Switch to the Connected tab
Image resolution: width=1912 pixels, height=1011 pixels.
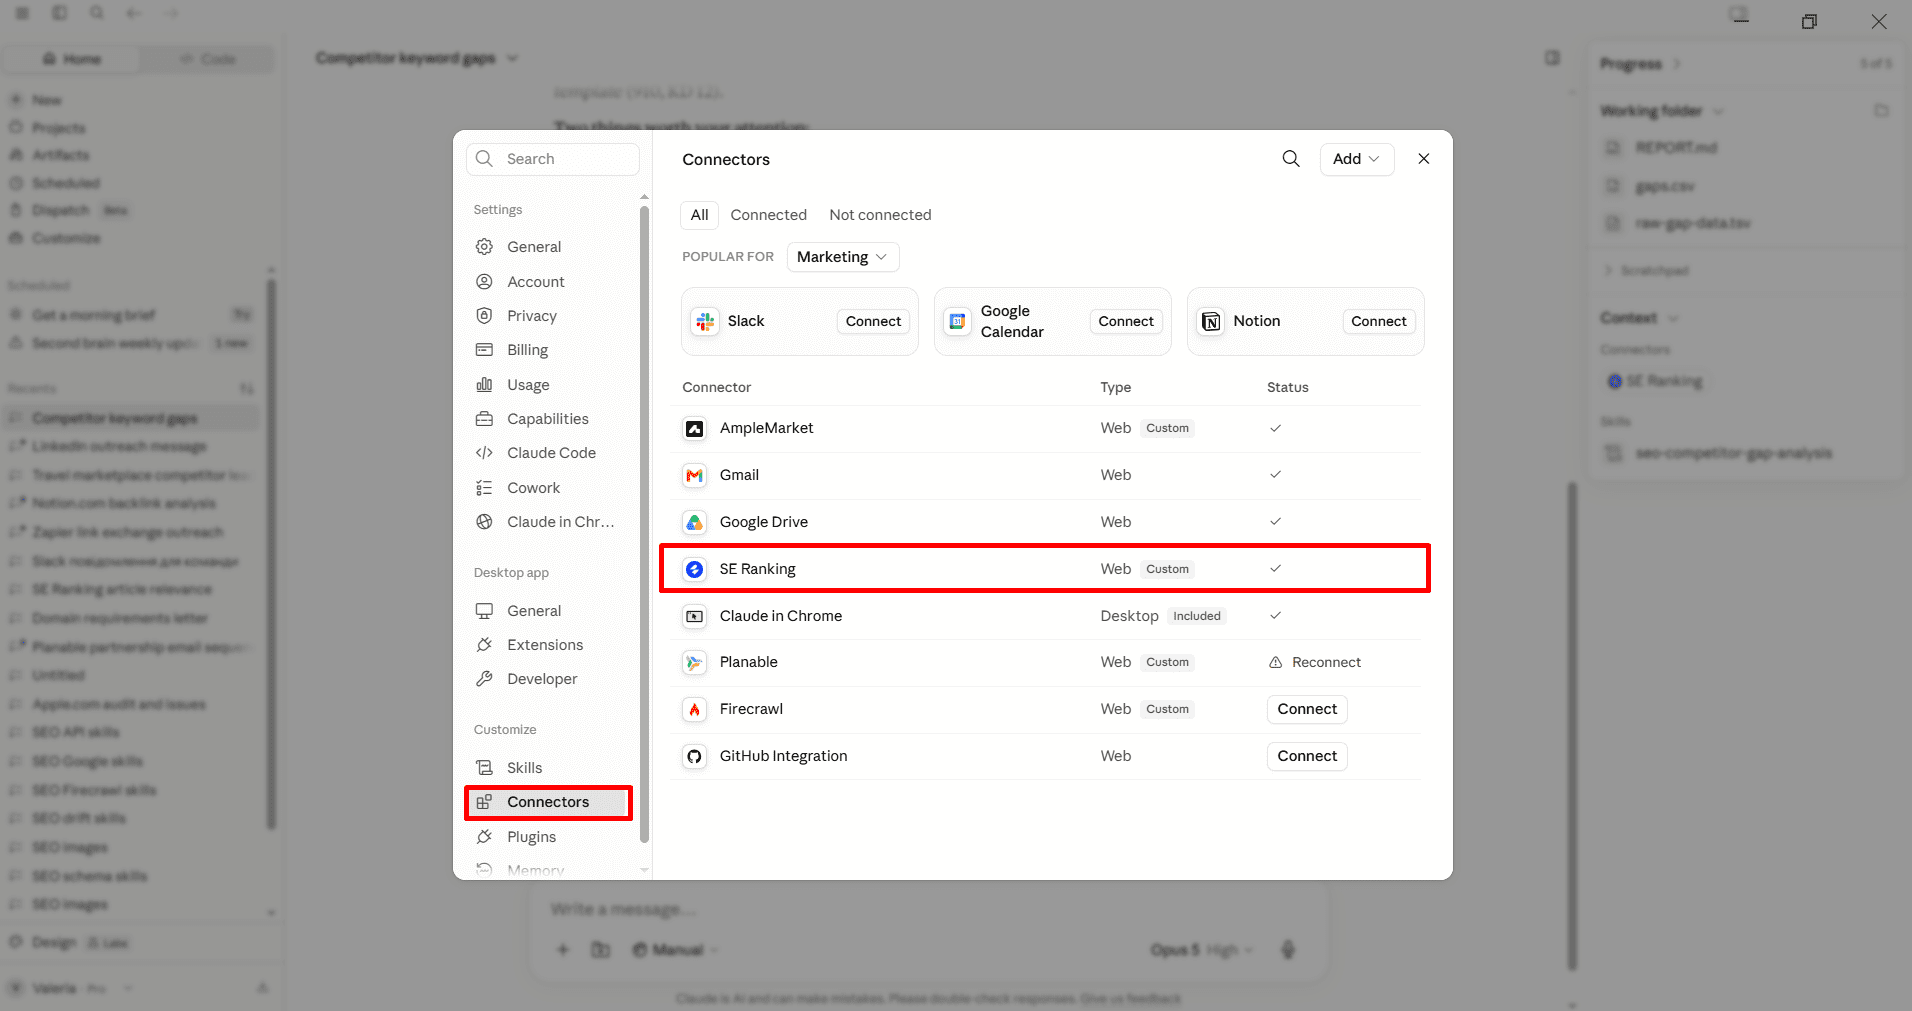768,215
